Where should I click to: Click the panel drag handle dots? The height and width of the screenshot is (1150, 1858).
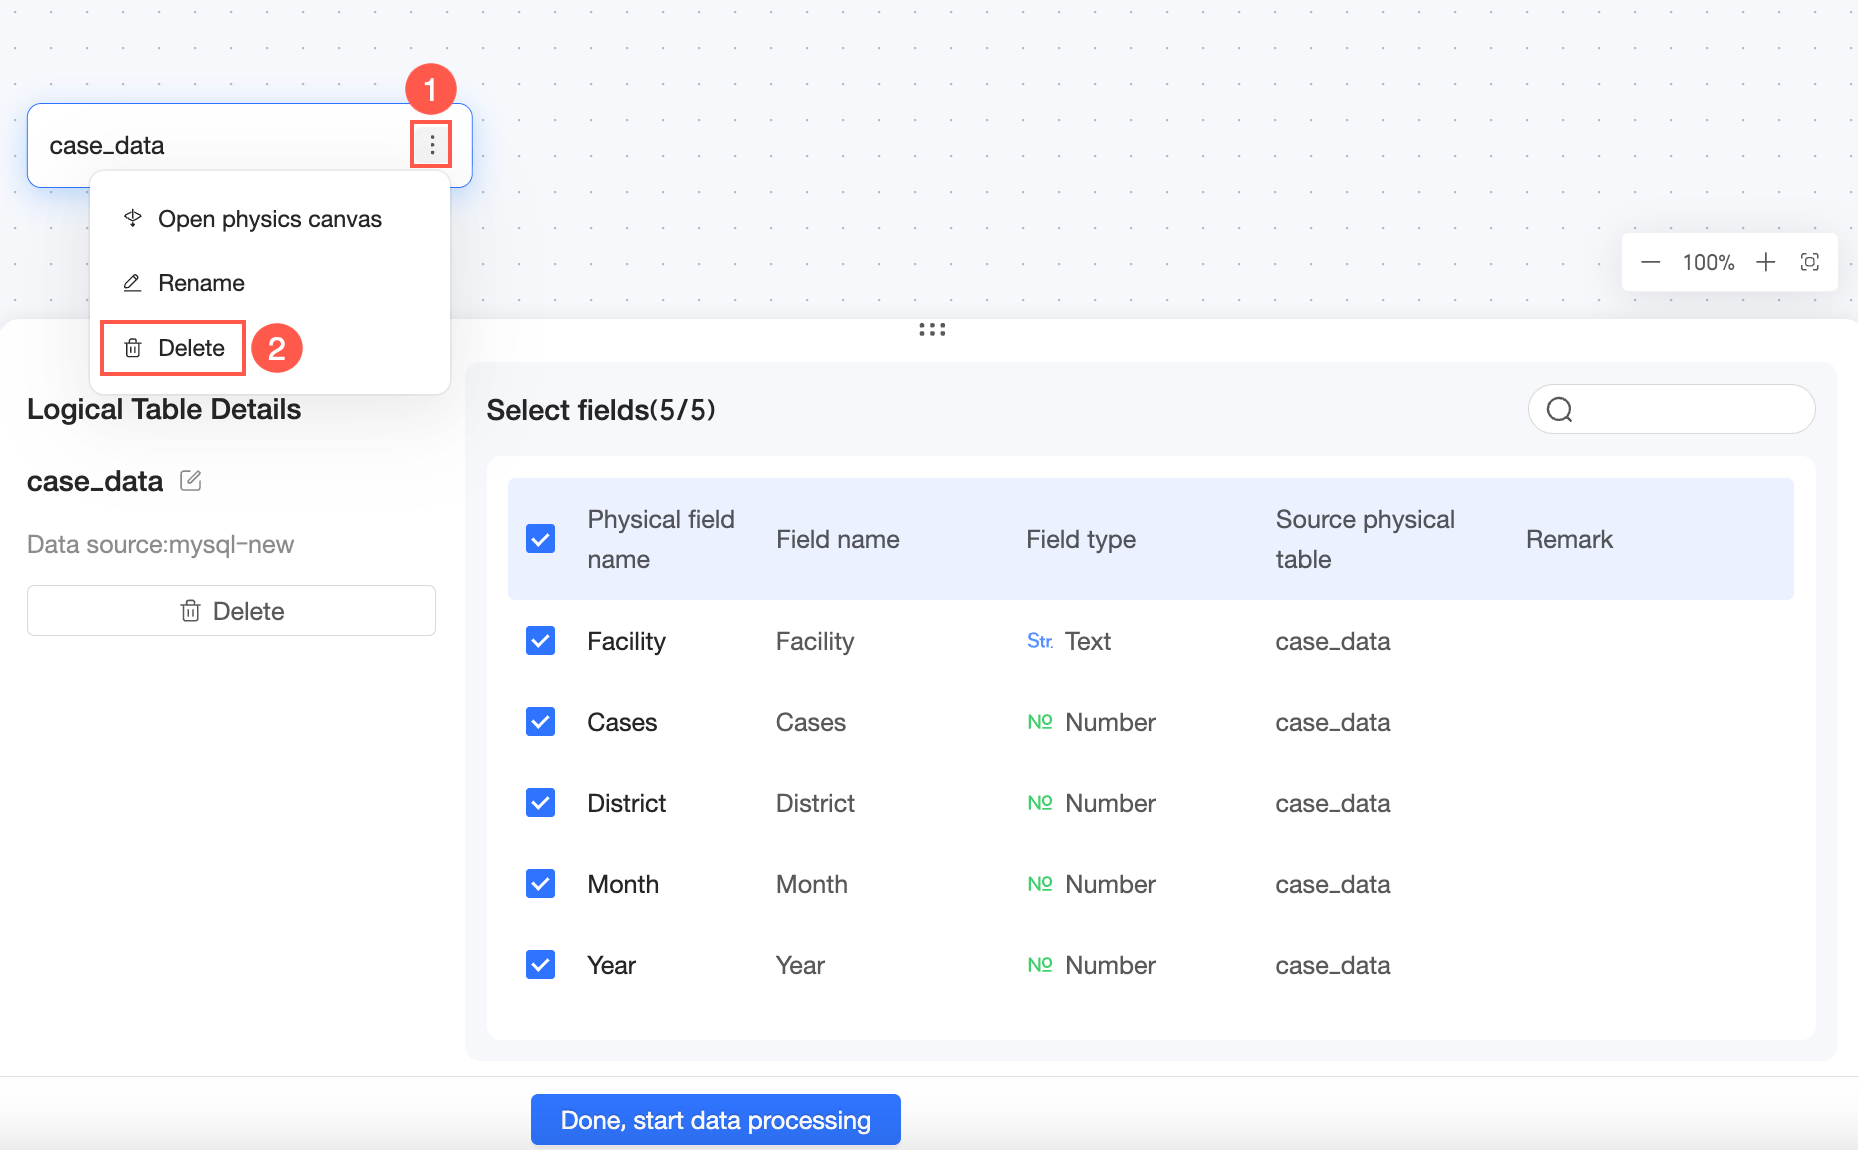tap(932, 329)
